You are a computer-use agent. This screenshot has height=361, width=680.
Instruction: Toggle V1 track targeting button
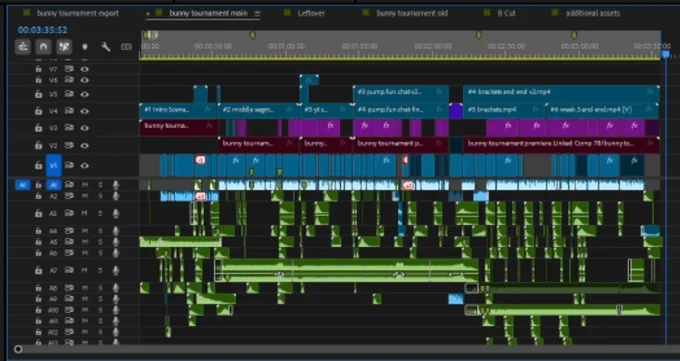53,165
